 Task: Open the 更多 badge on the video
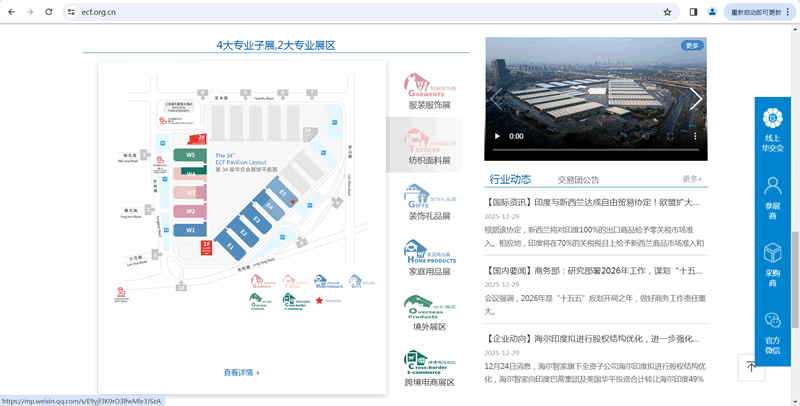pyautogui.click(x=692, y=46)
